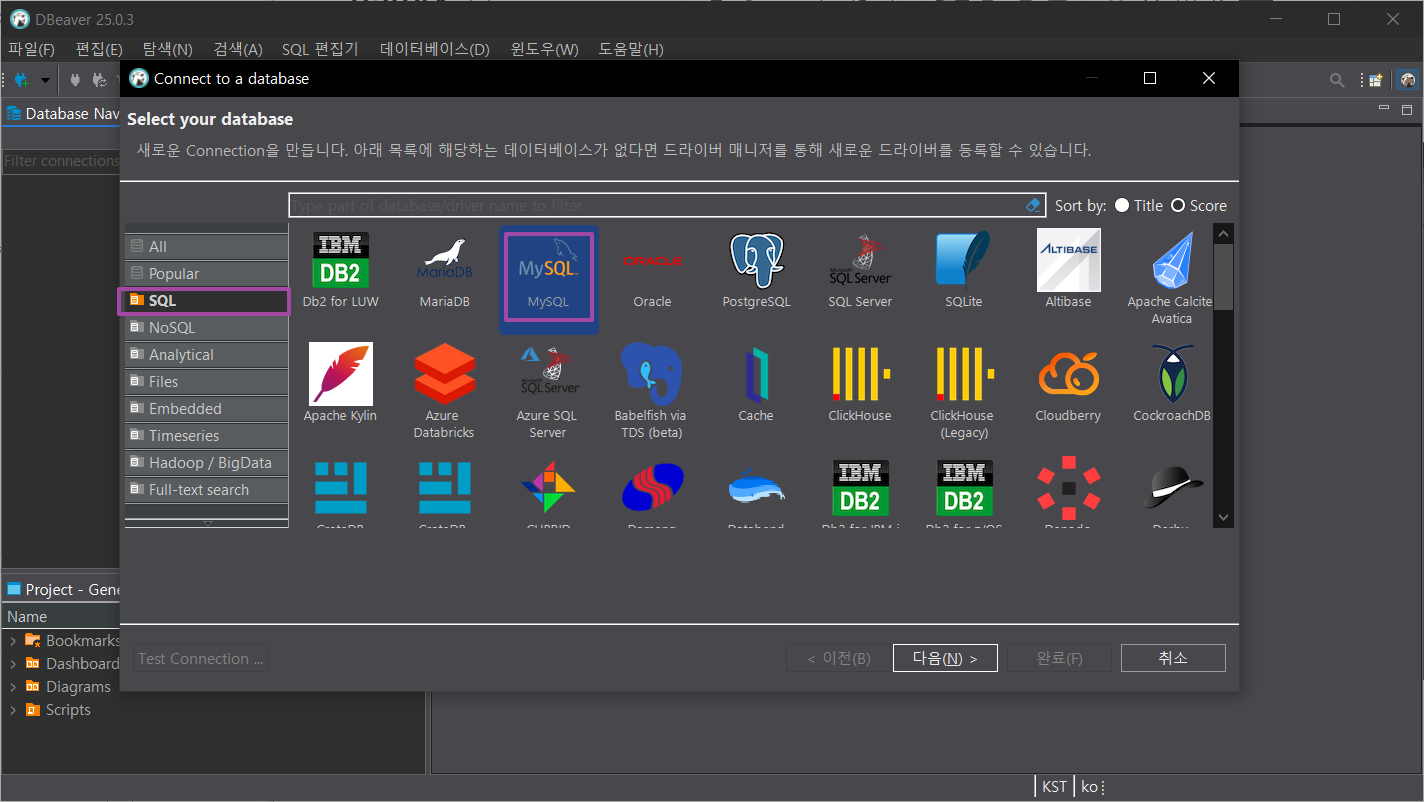The width and height of the screenshot is (1424, 802).
Task: Pick the ClickHouse (Legacy) icon
Action: point(963,373)
